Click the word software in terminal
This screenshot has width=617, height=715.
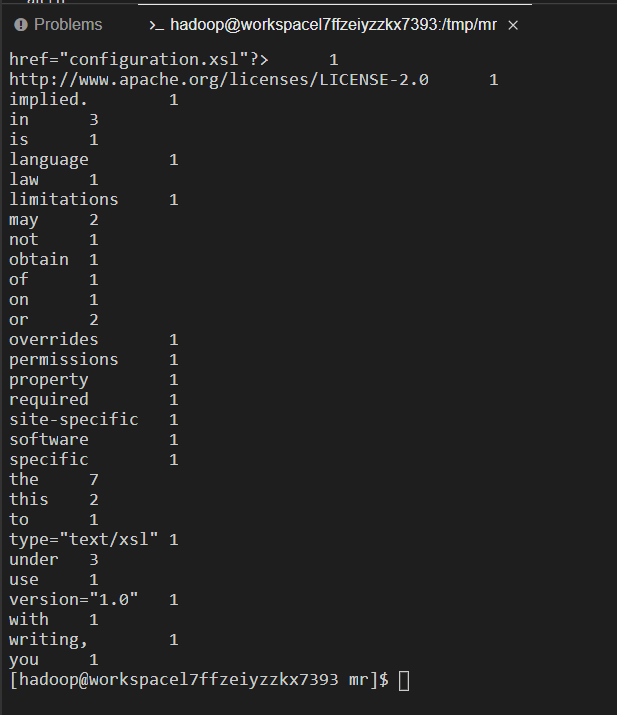(49, 440)
